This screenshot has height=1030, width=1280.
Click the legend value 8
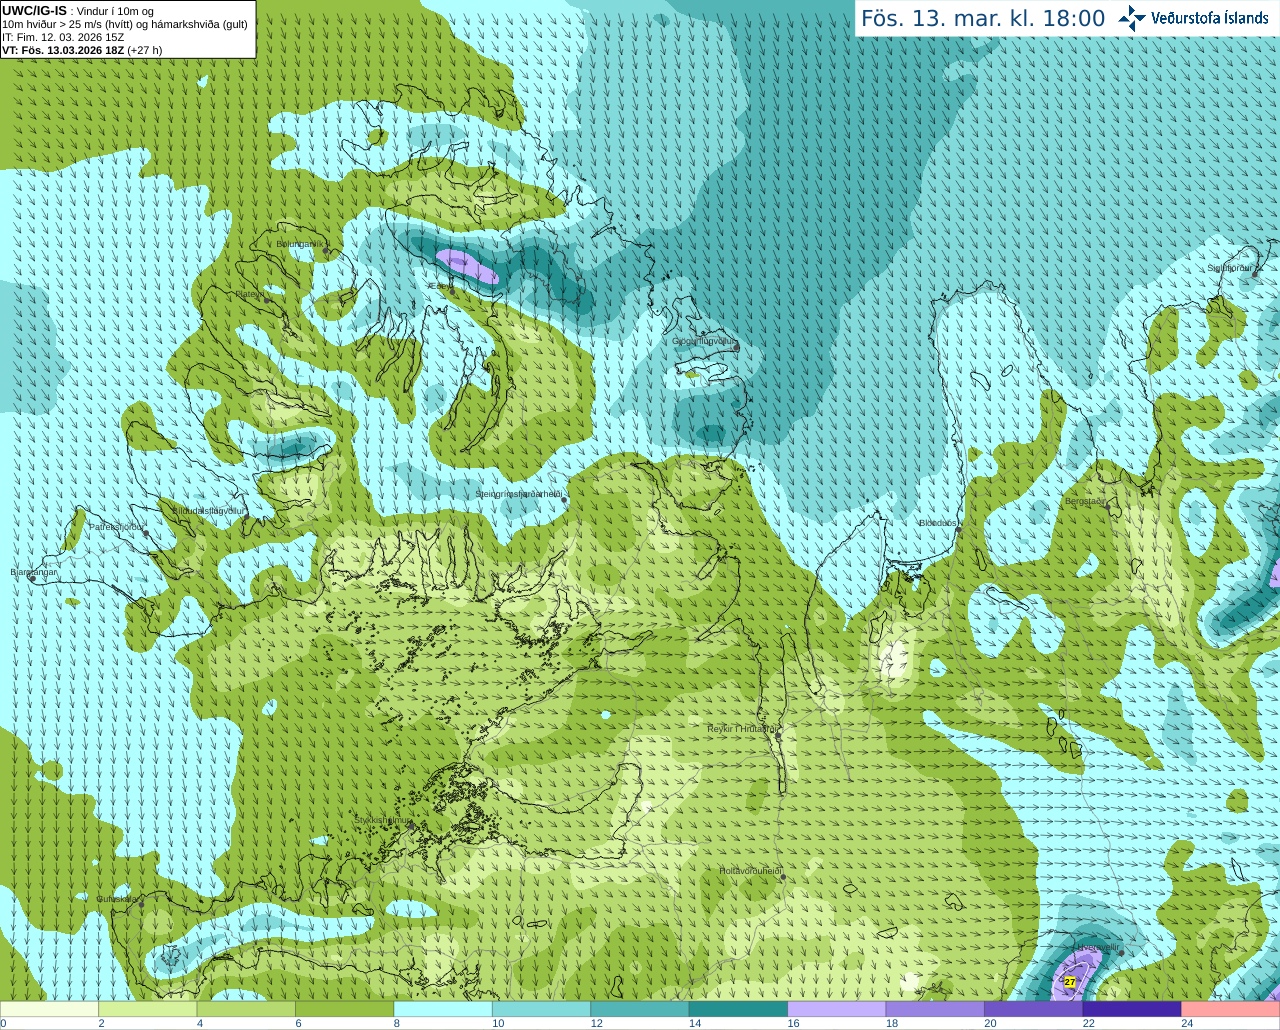(x=397, y=1023)
